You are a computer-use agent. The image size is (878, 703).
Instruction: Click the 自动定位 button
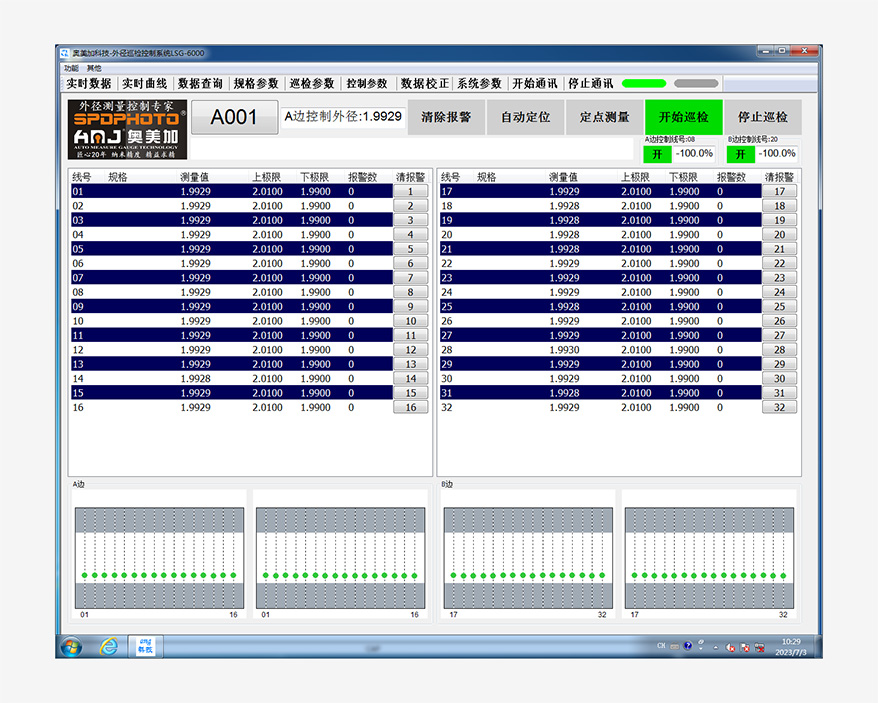point(525,117)
